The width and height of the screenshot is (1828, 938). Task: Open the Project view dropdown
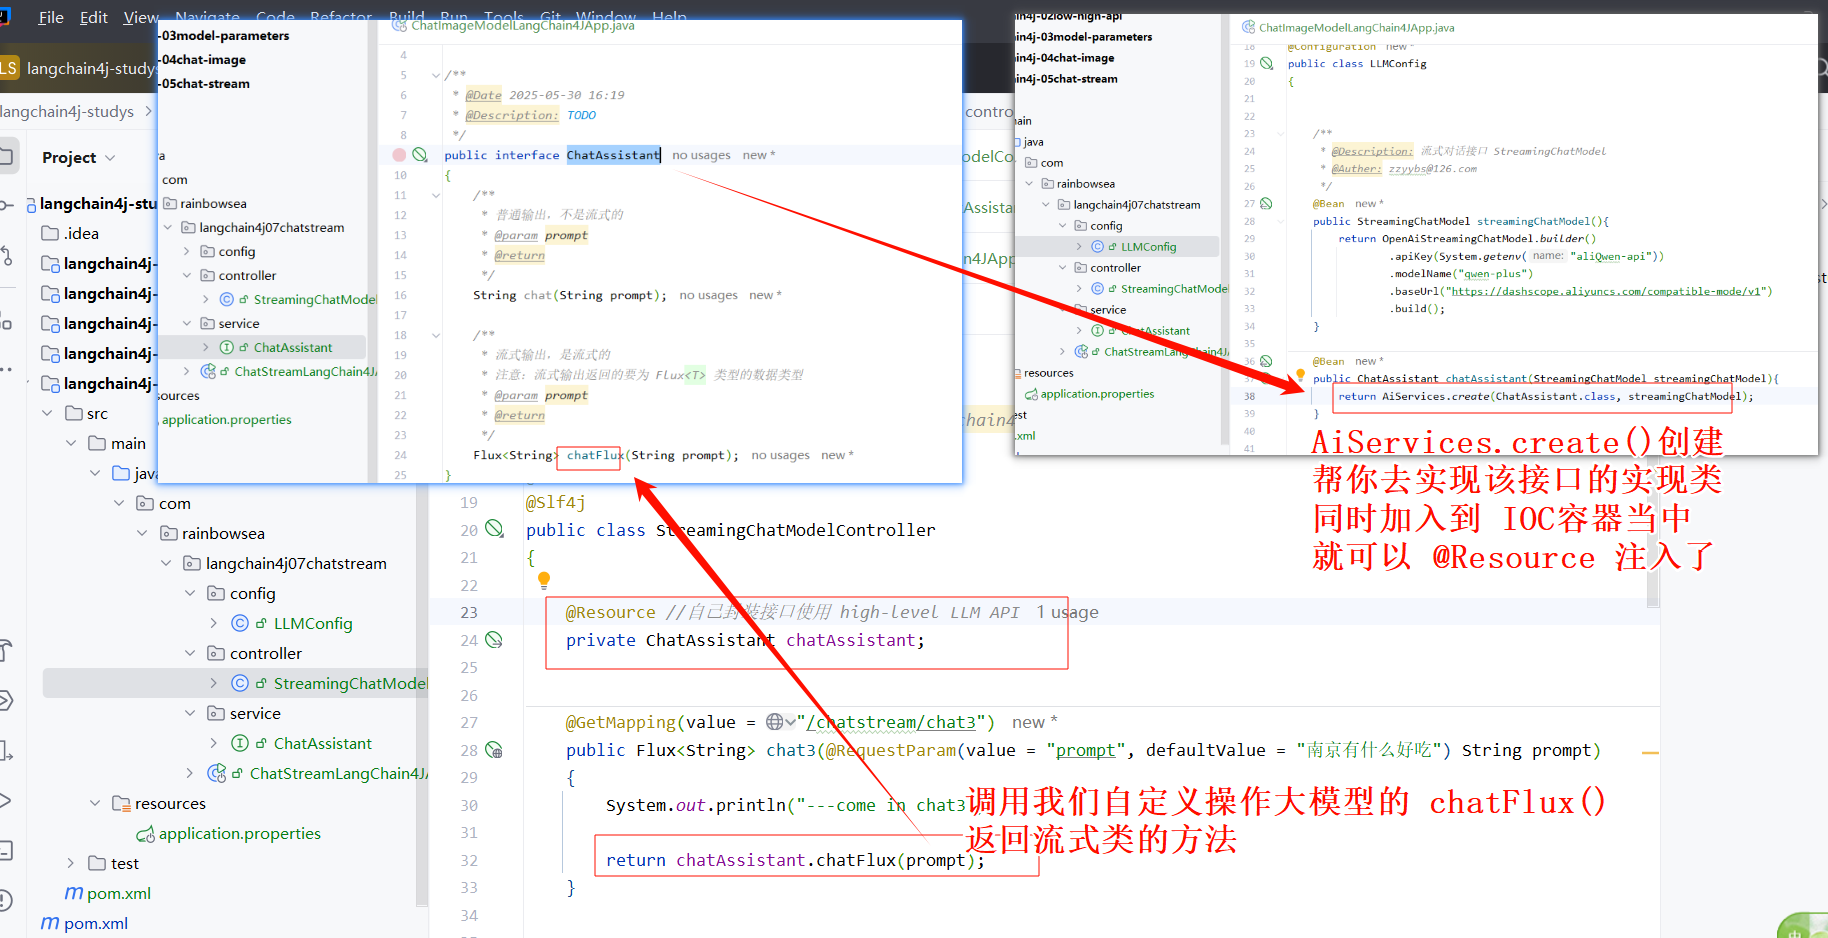point(110,158)
